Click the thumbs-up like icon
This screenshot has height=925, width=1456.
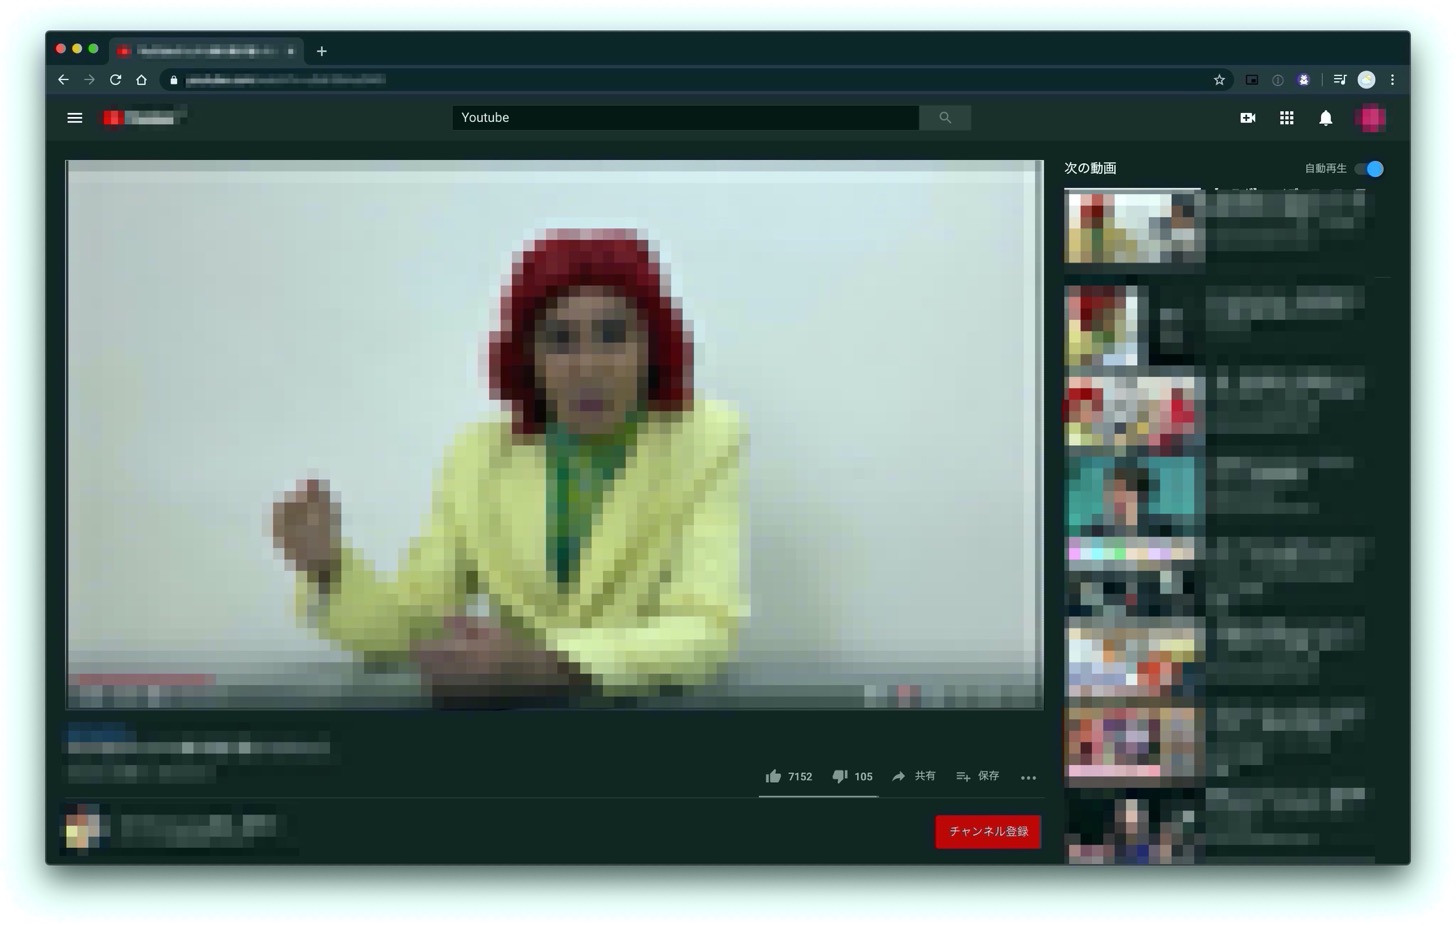point(773,776)
